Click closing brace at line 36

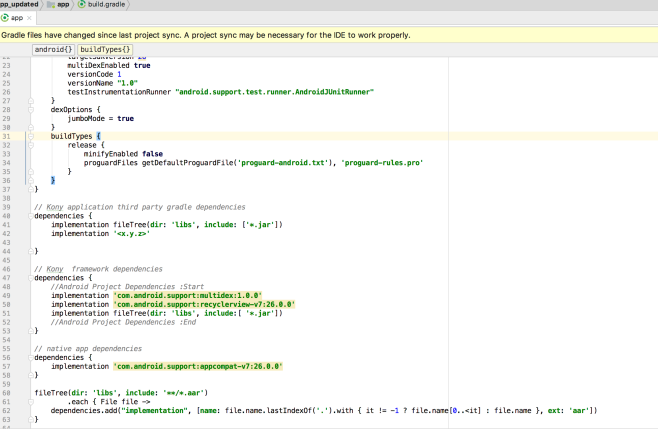tap(53, 180)
